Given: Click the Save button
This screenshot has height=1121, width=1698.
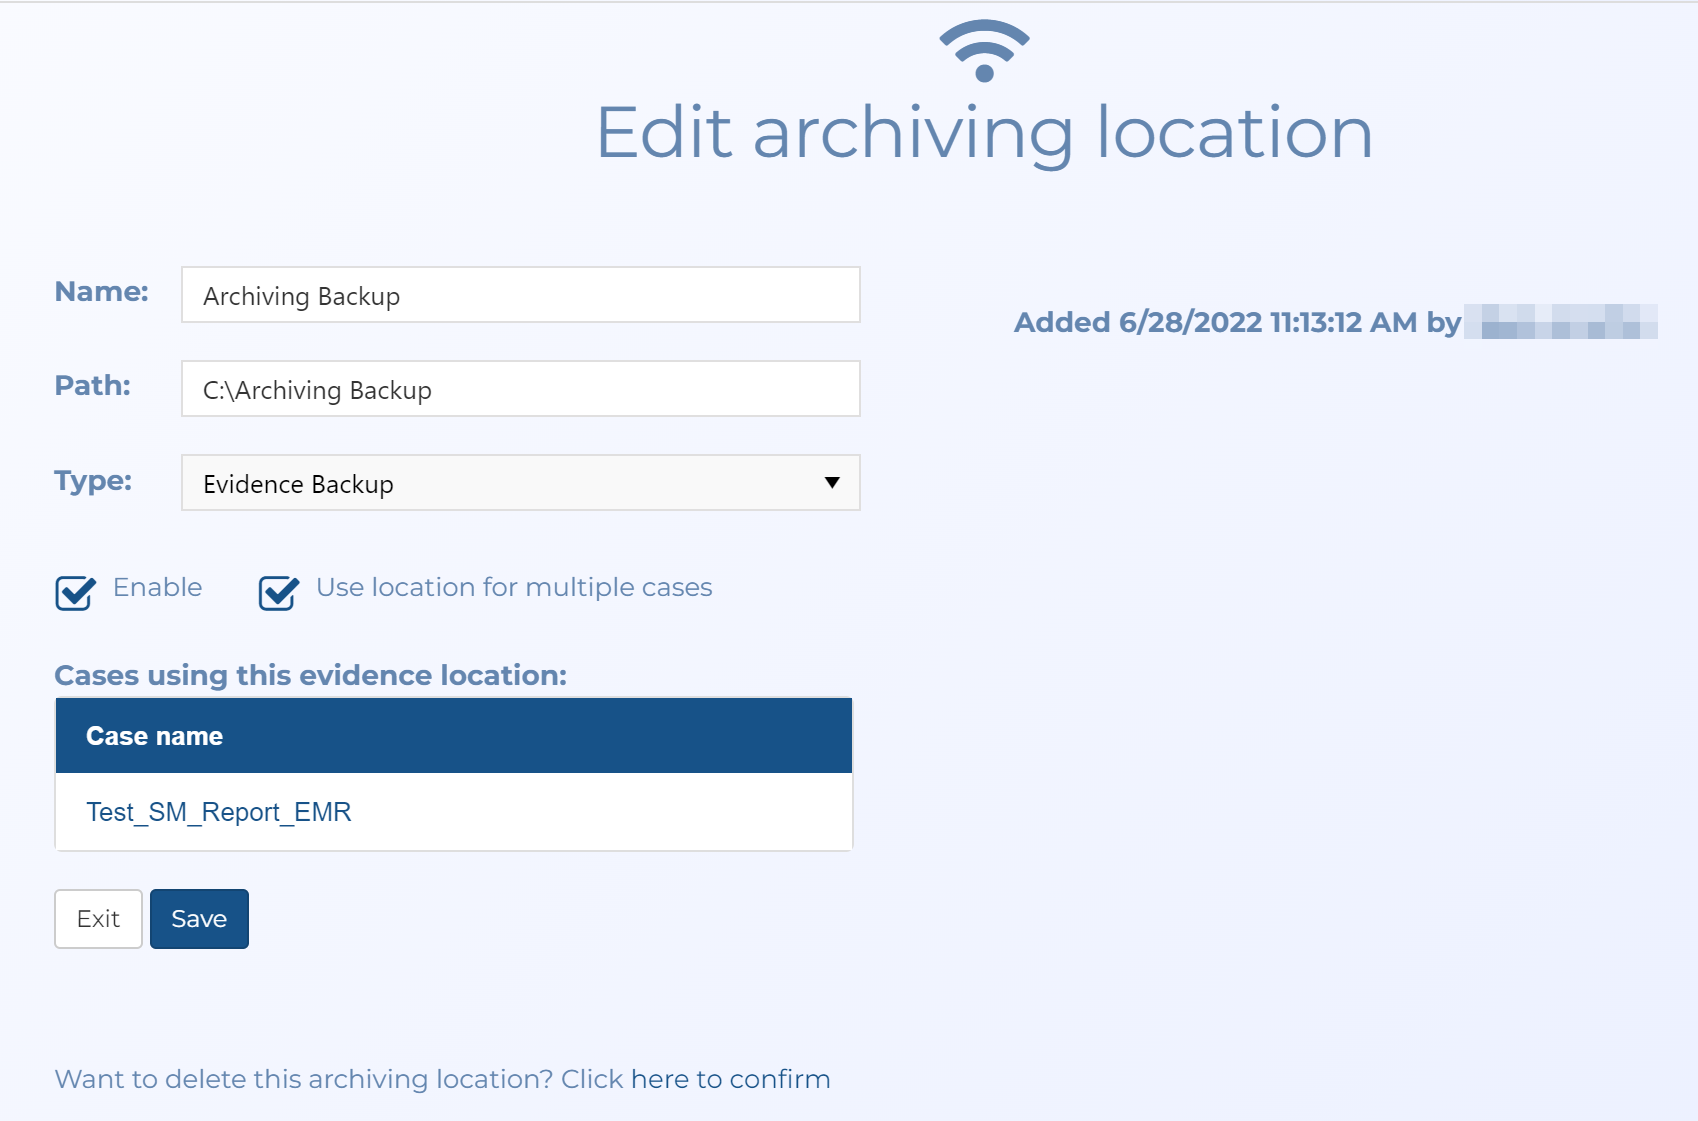Looking at the screenshot, I should pos(199,918).
